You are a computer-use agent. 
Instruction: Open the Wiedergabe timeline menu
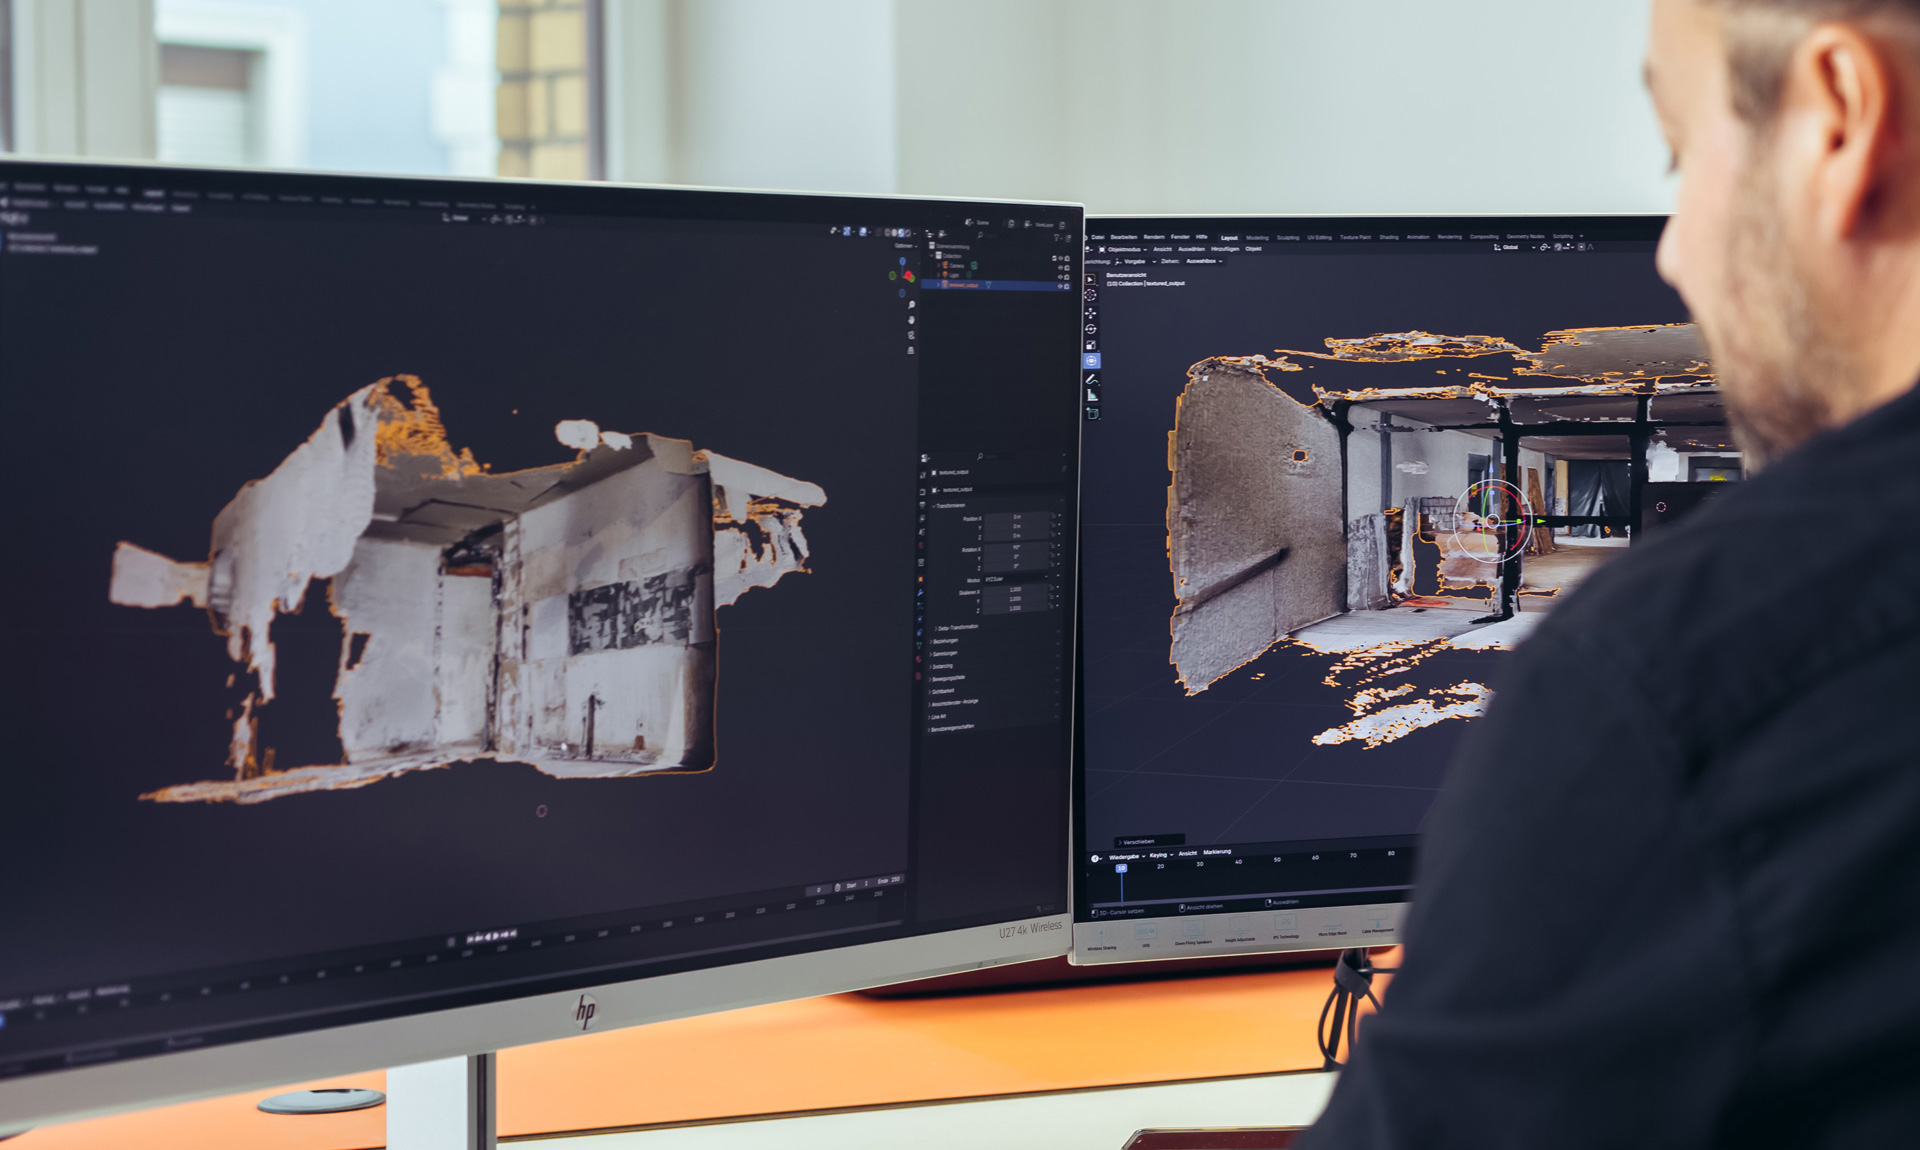click(1127, 857)
